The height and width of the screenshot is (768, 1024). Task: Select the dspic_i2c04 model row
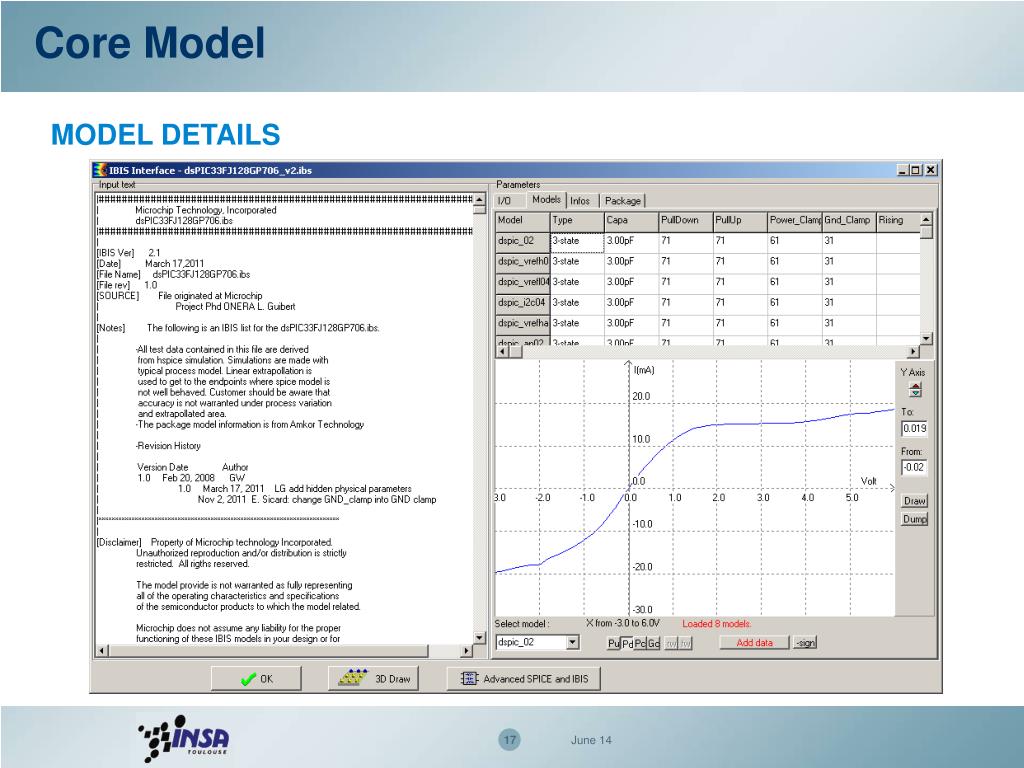(x=522, y=303)
